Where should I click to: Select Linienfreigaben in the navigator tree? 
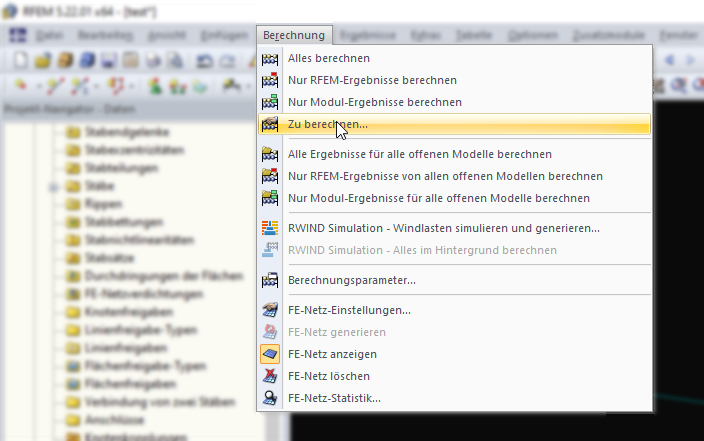click(x=126, y=348)
